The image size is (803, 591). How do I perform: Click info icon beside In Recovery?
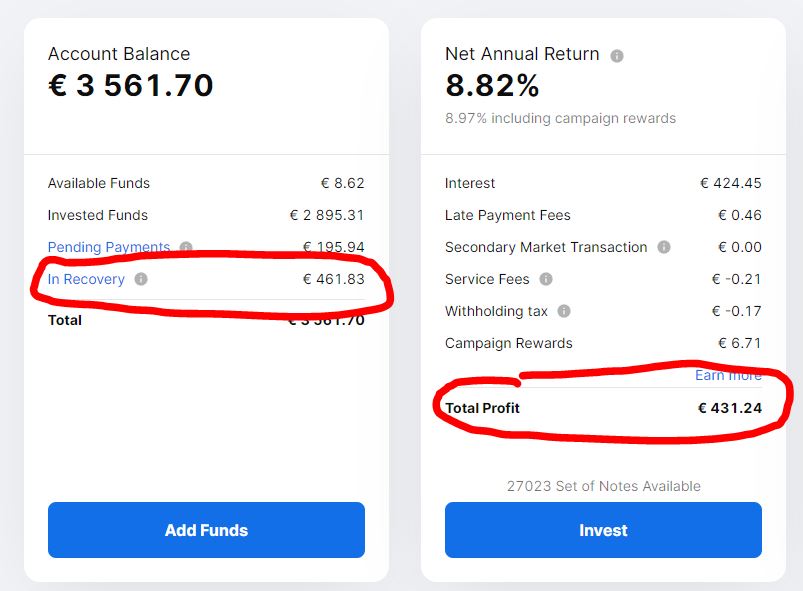click(141, 279)
